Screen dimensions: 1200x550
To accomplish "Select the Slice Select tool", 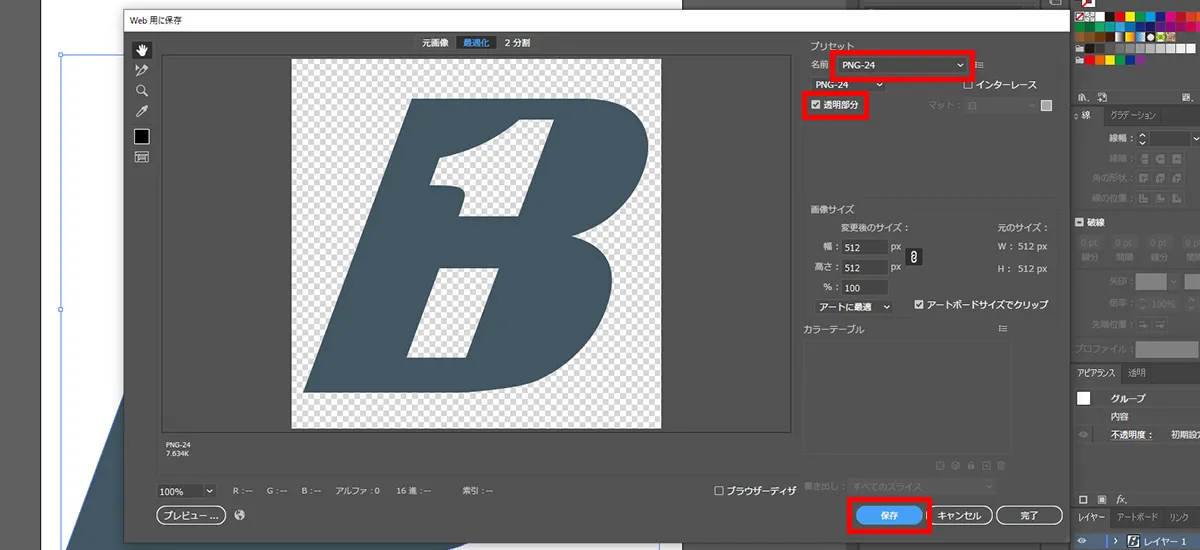I will click(x=142, y=70).
